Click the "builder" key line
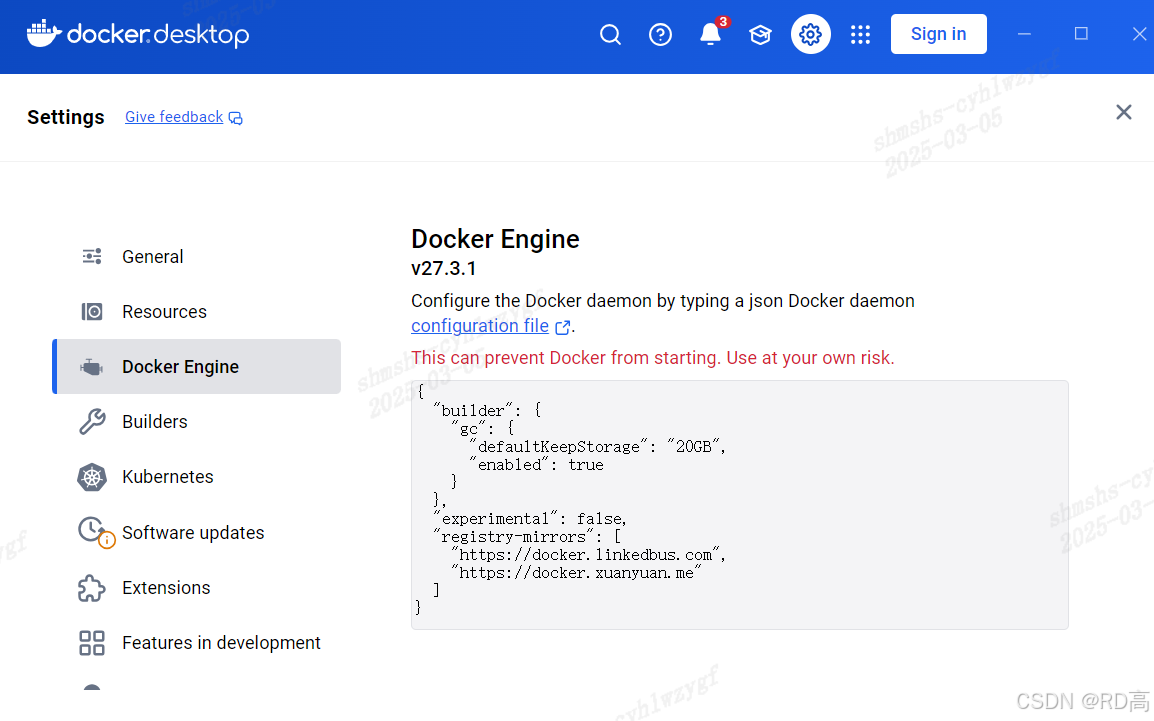The height and width of the screenshot is (721, 1154). 487,411
